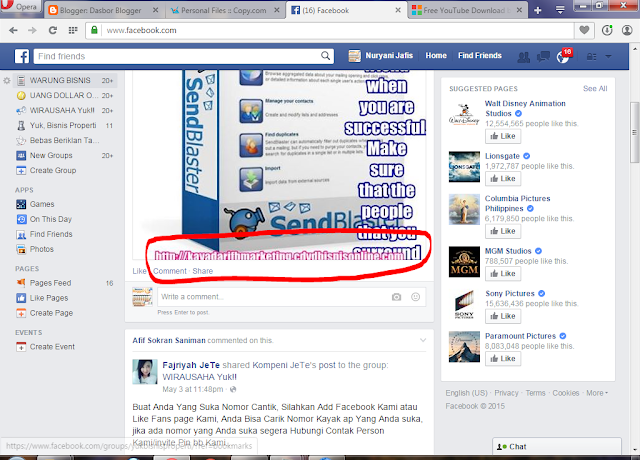640x460 pixels.
Task: Go to Home in top bar
Action: click(436, 56)
